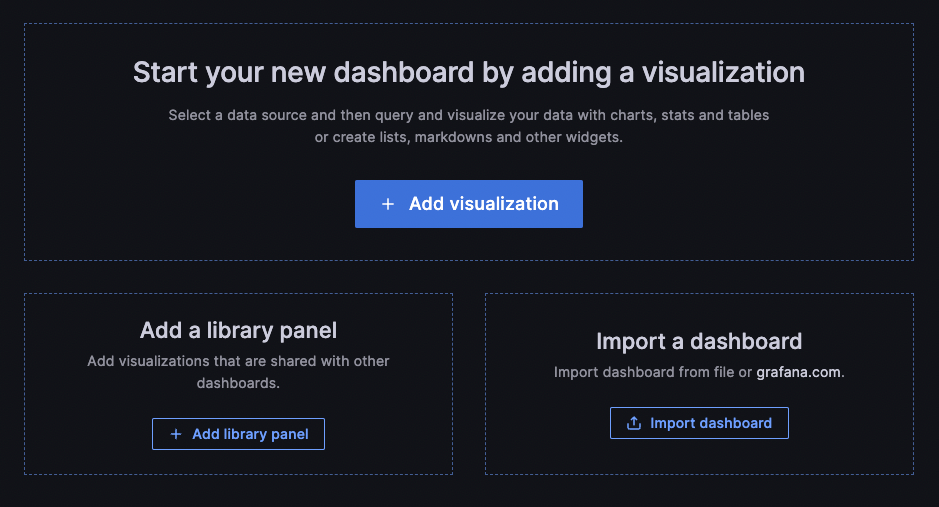The image size is (939, 507).
Task: Click the word 'dashboards.' in the library panel description
Action: pyautogui.click(x=238, y=383)
